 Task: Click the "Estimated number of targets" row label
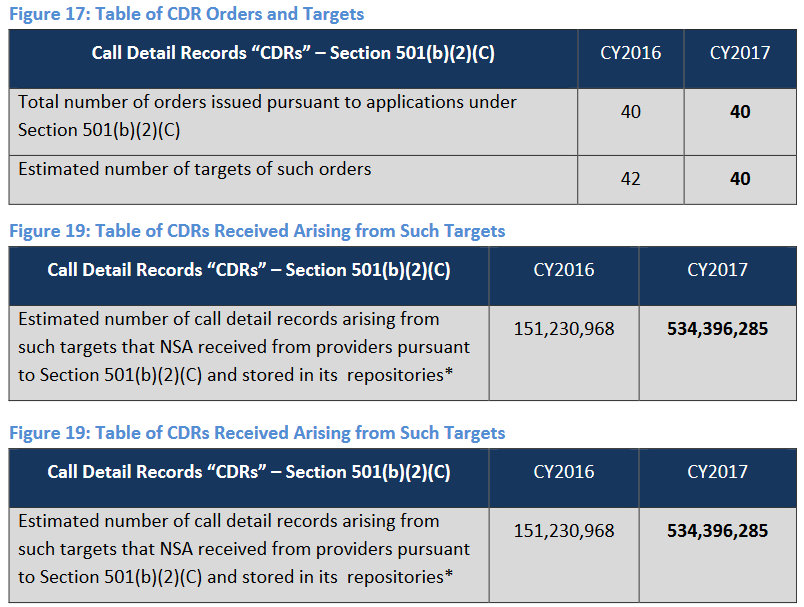(x=195, y=169)
